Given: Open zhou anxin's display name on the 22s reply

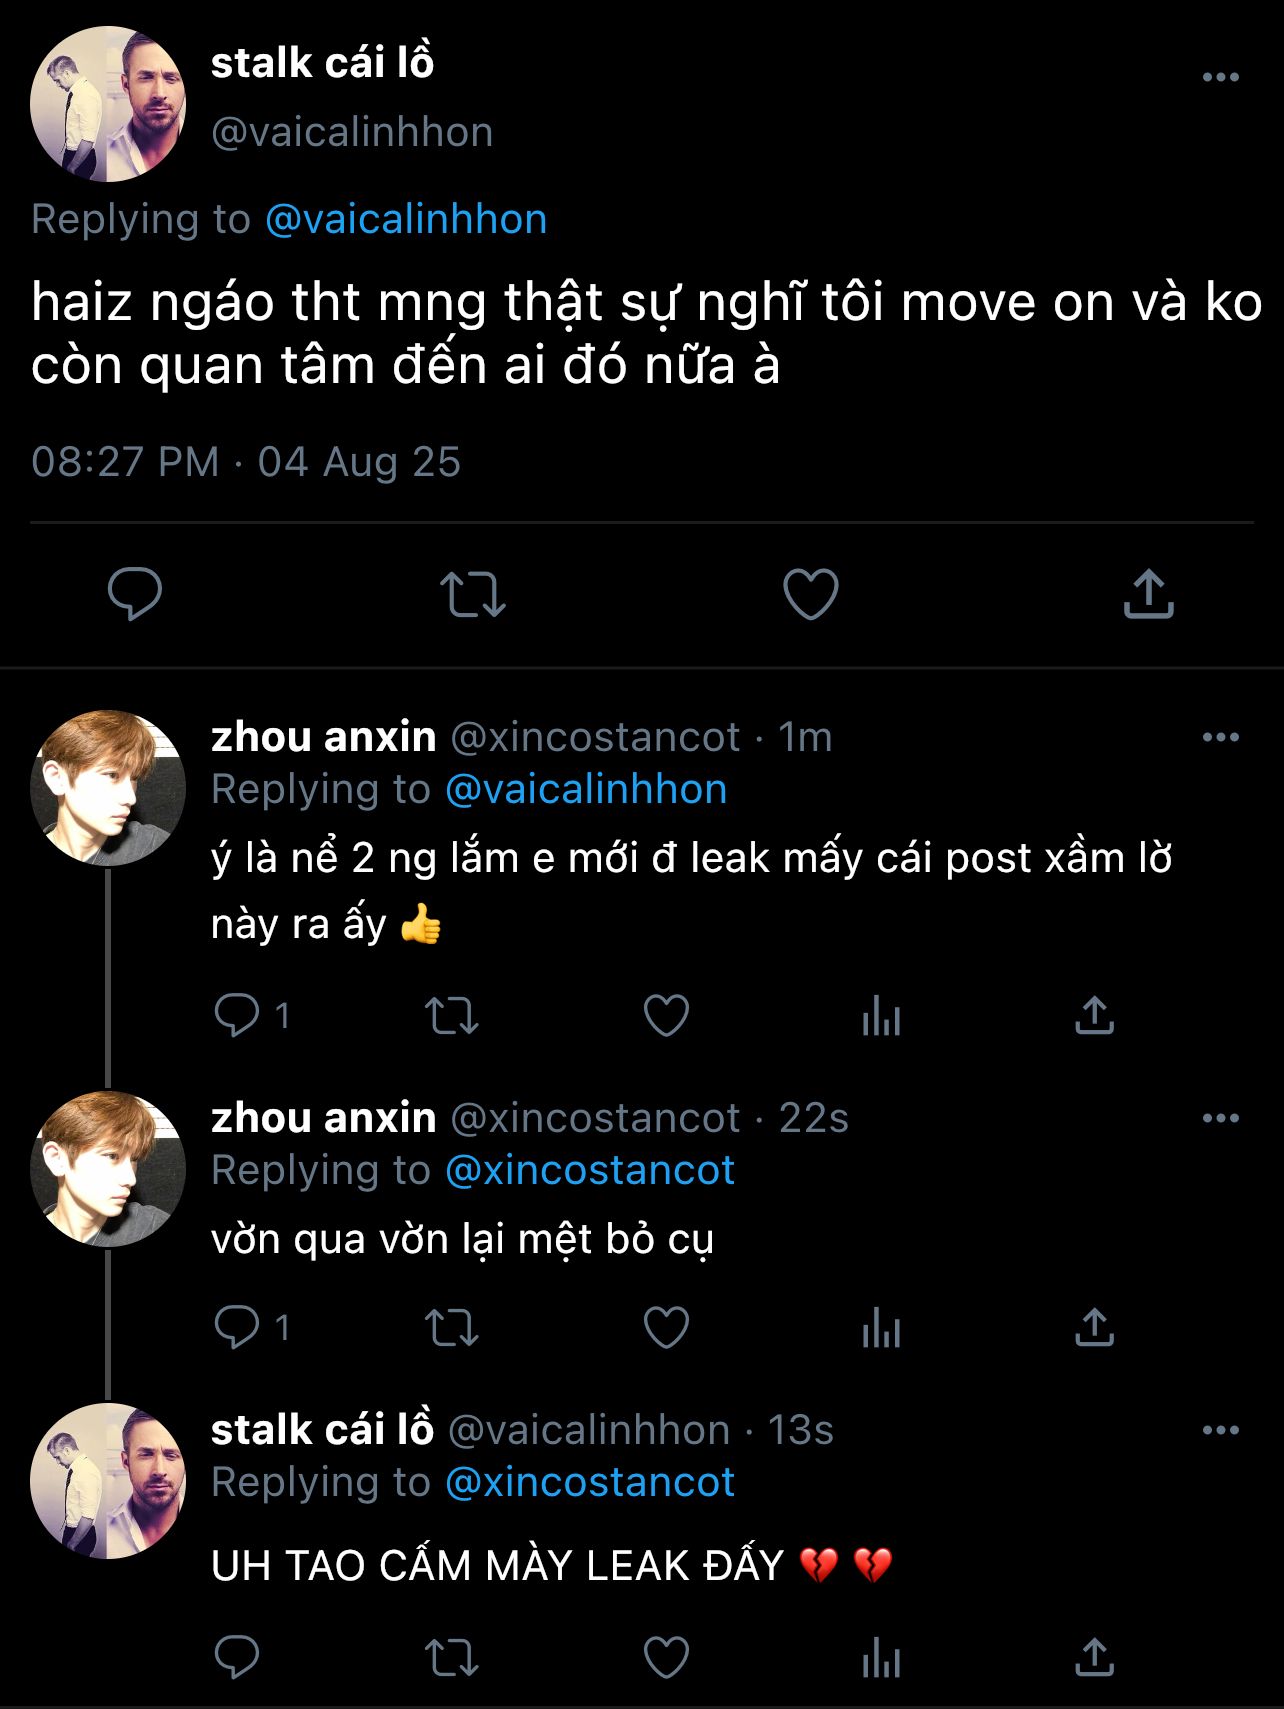Looking at the screenshot, I should (x=324, y=1118).
